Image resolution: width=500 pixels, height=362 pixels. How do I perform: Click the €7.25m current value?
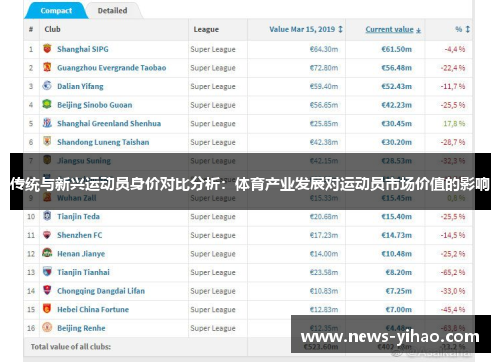pos(398,291)
